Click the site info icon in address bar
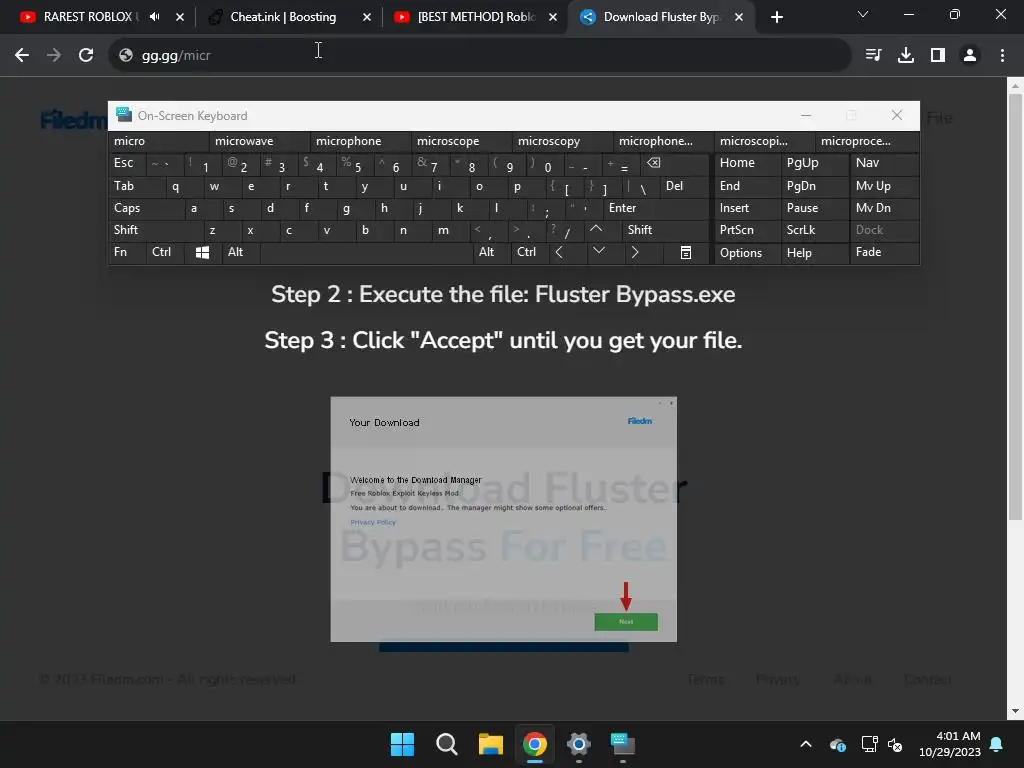The image size is (1024, 768). pyautogui.click(x=125, y=56)
